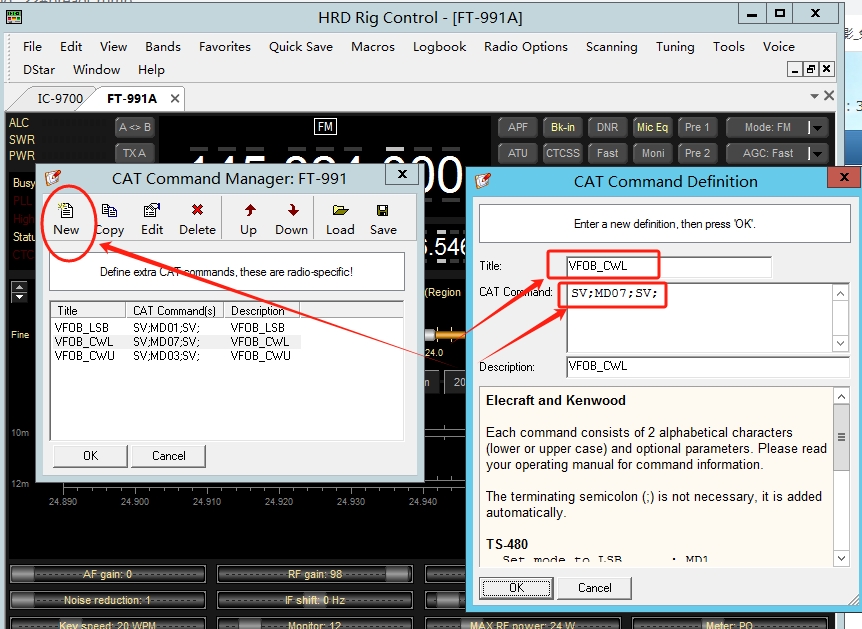Copy the selected CAT command
The image size is (862, 629).
tap(109, 219)
